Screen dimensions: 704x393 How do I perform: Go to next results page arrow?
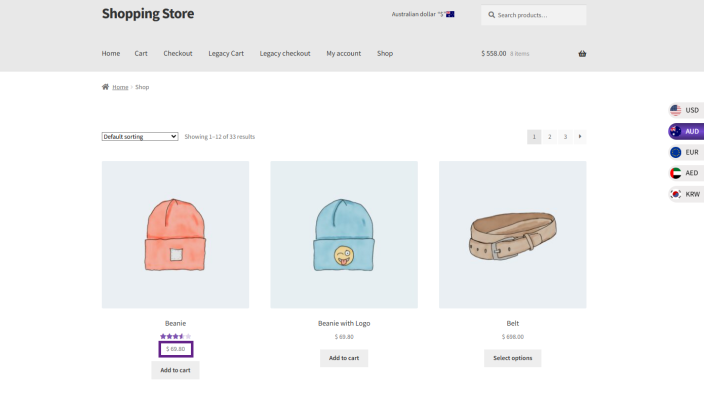coord(580,137)
